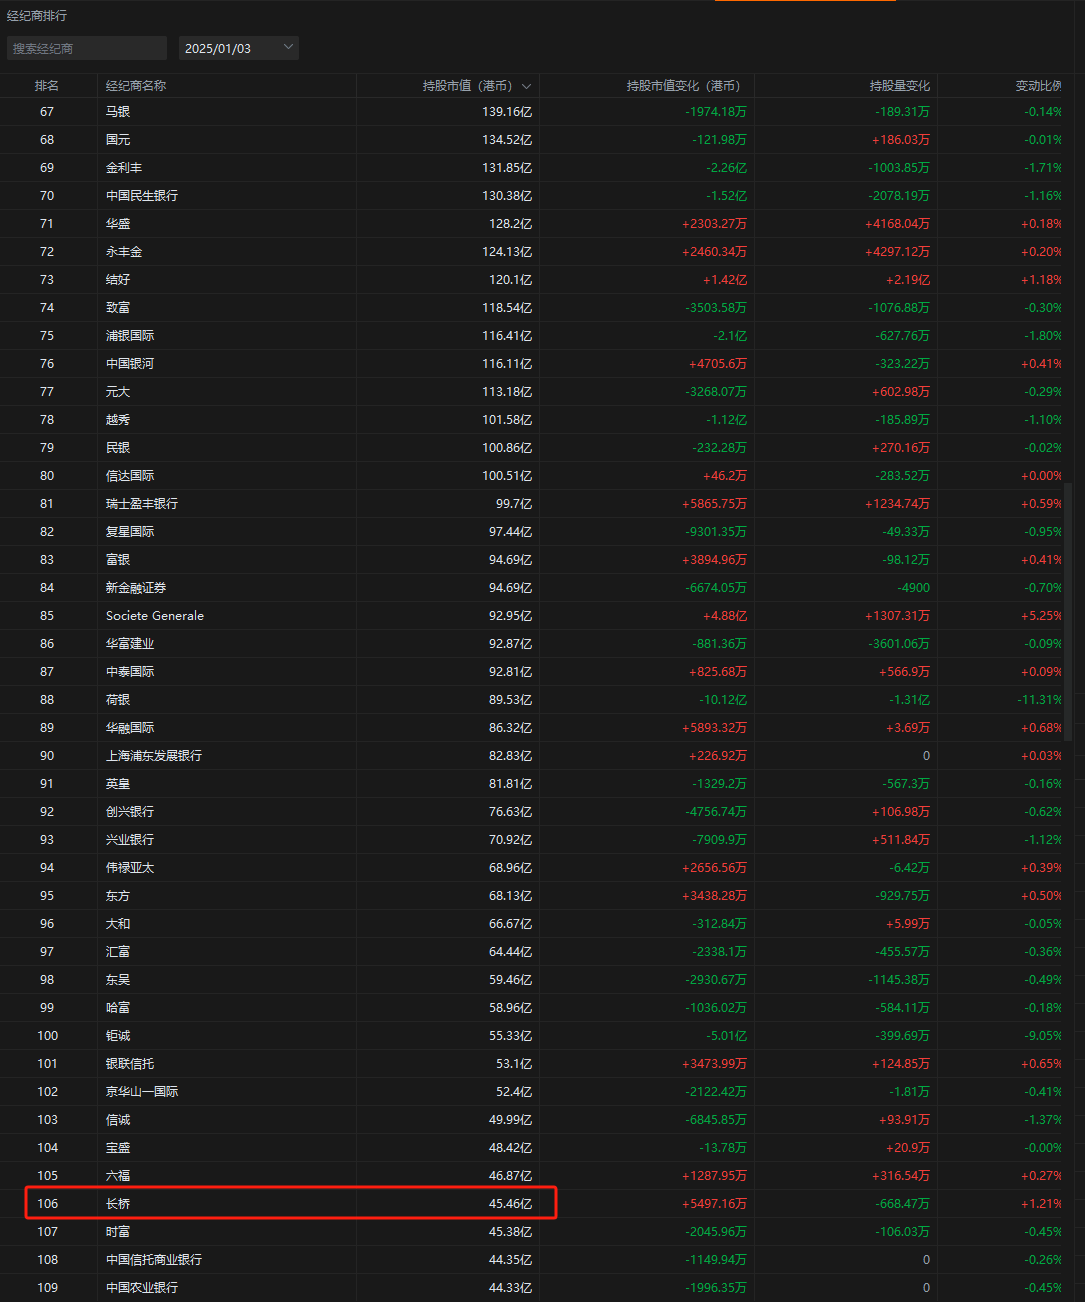Select the 经纪商排行 title tab

(37, 16)
